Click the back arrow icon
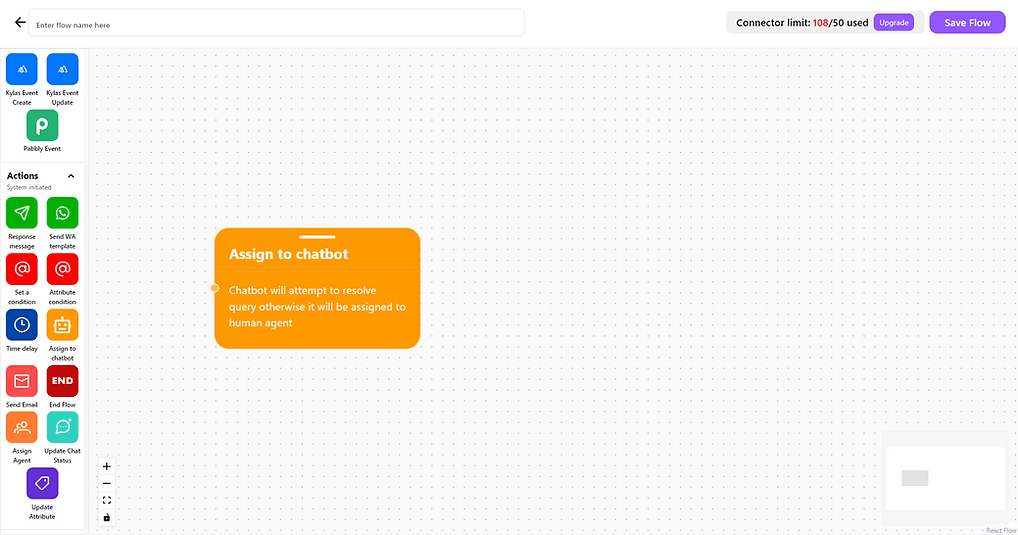The width and height of the screenshot is (1018, 535). coord(20,23)
